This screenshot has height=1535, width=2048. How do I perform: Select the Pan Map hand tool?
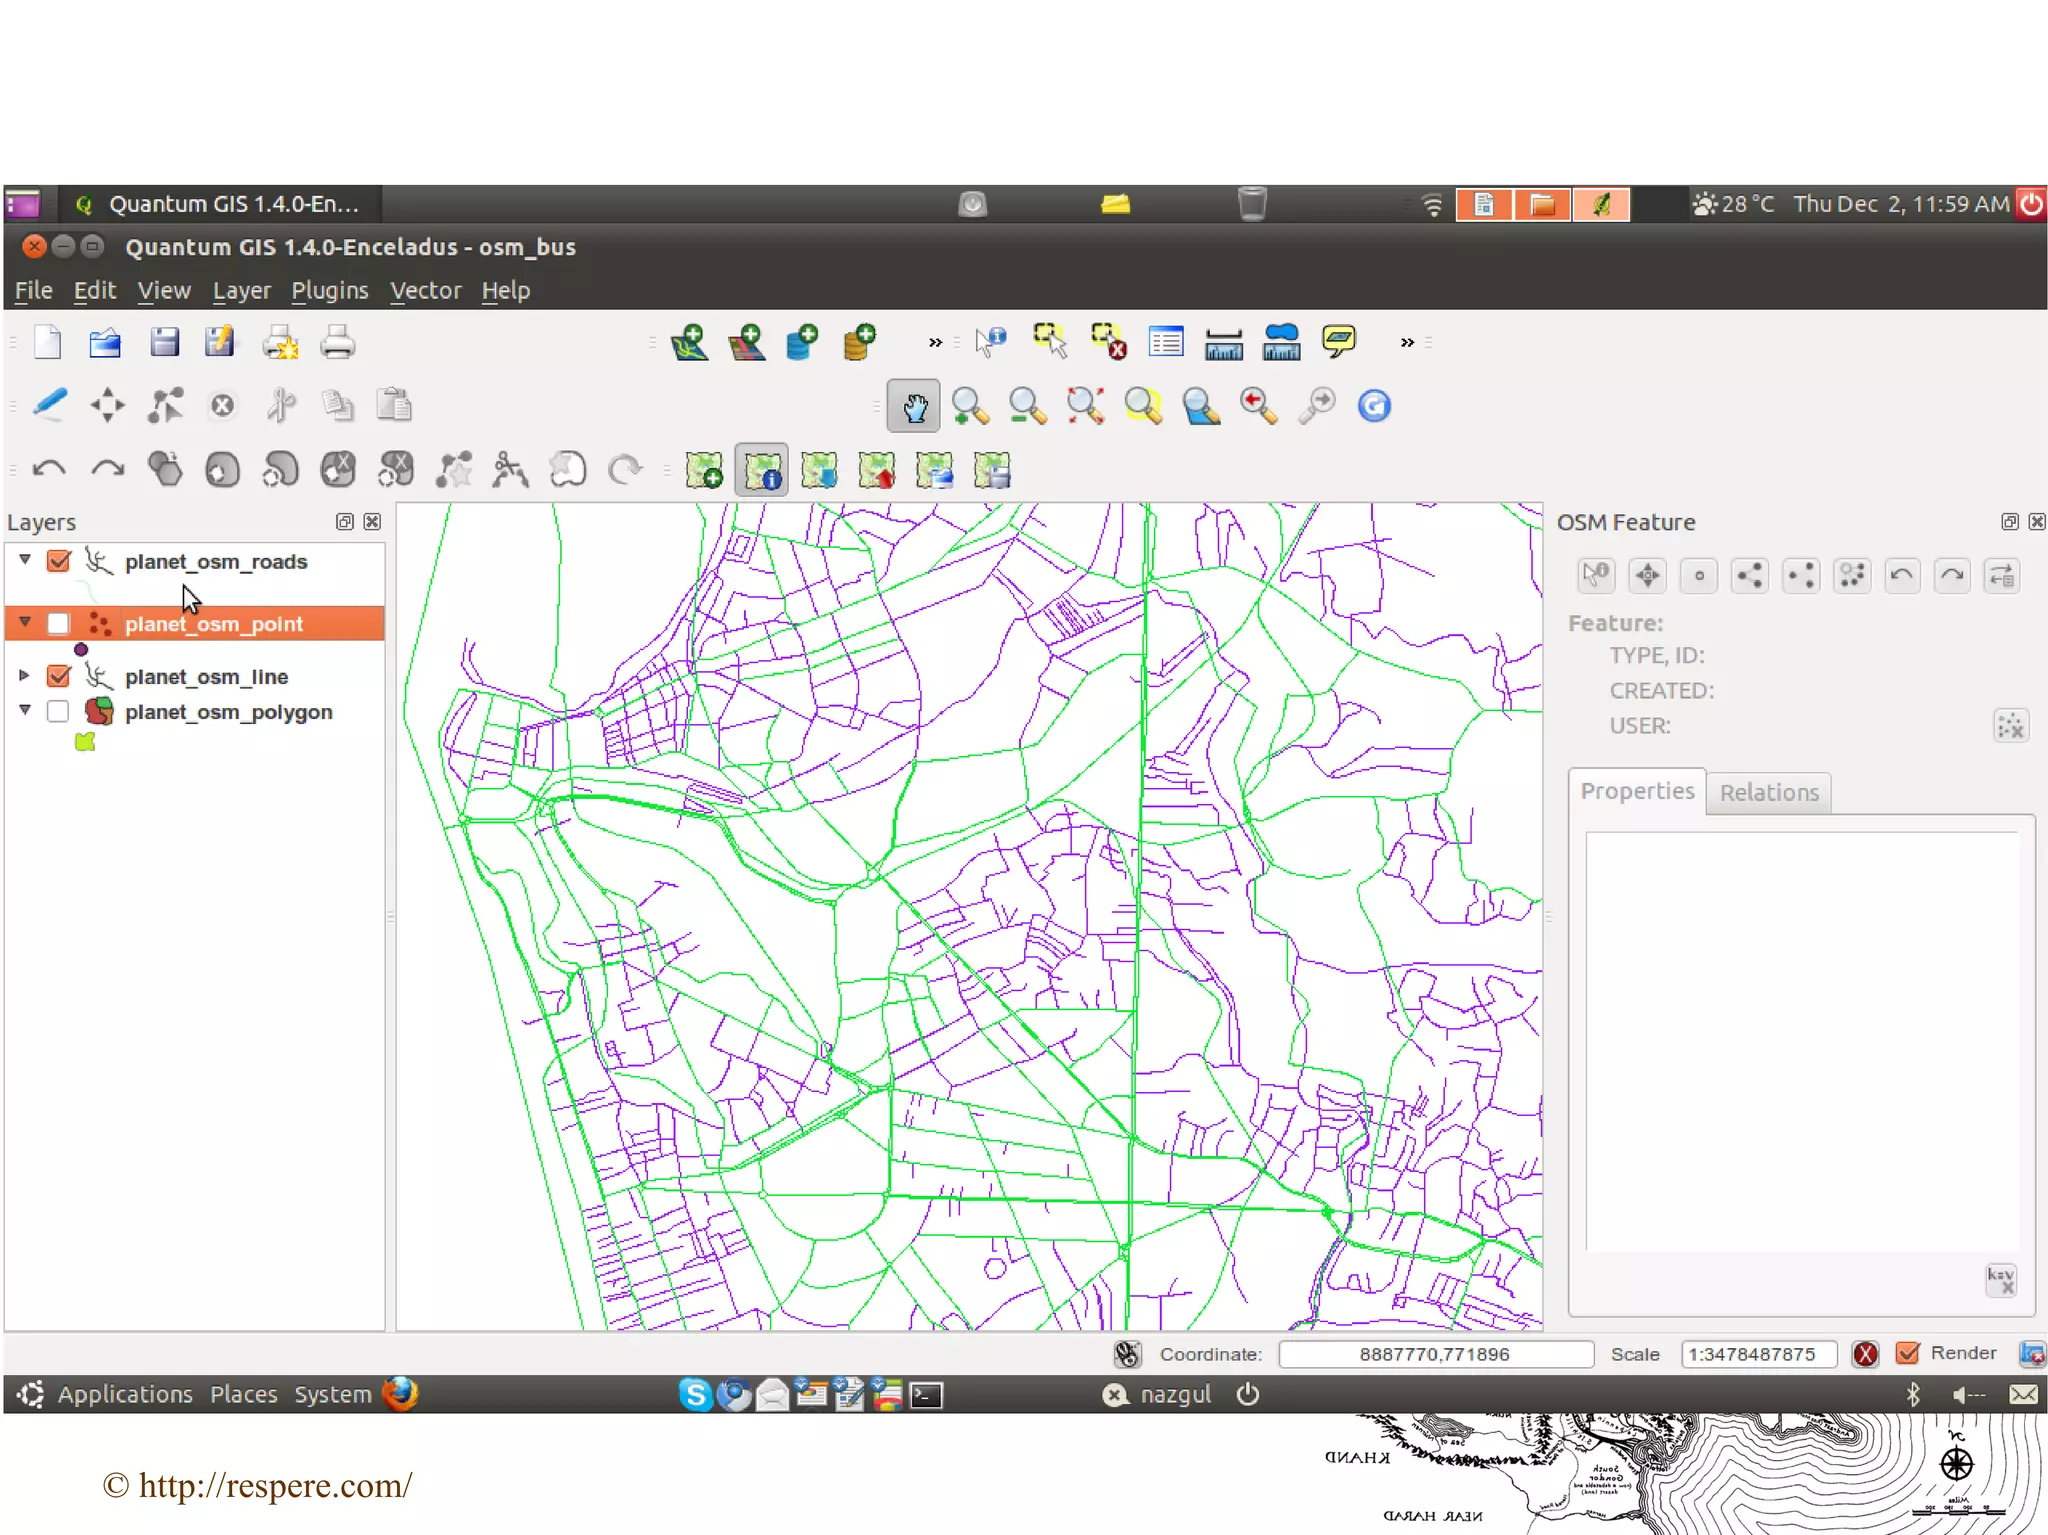913,406
